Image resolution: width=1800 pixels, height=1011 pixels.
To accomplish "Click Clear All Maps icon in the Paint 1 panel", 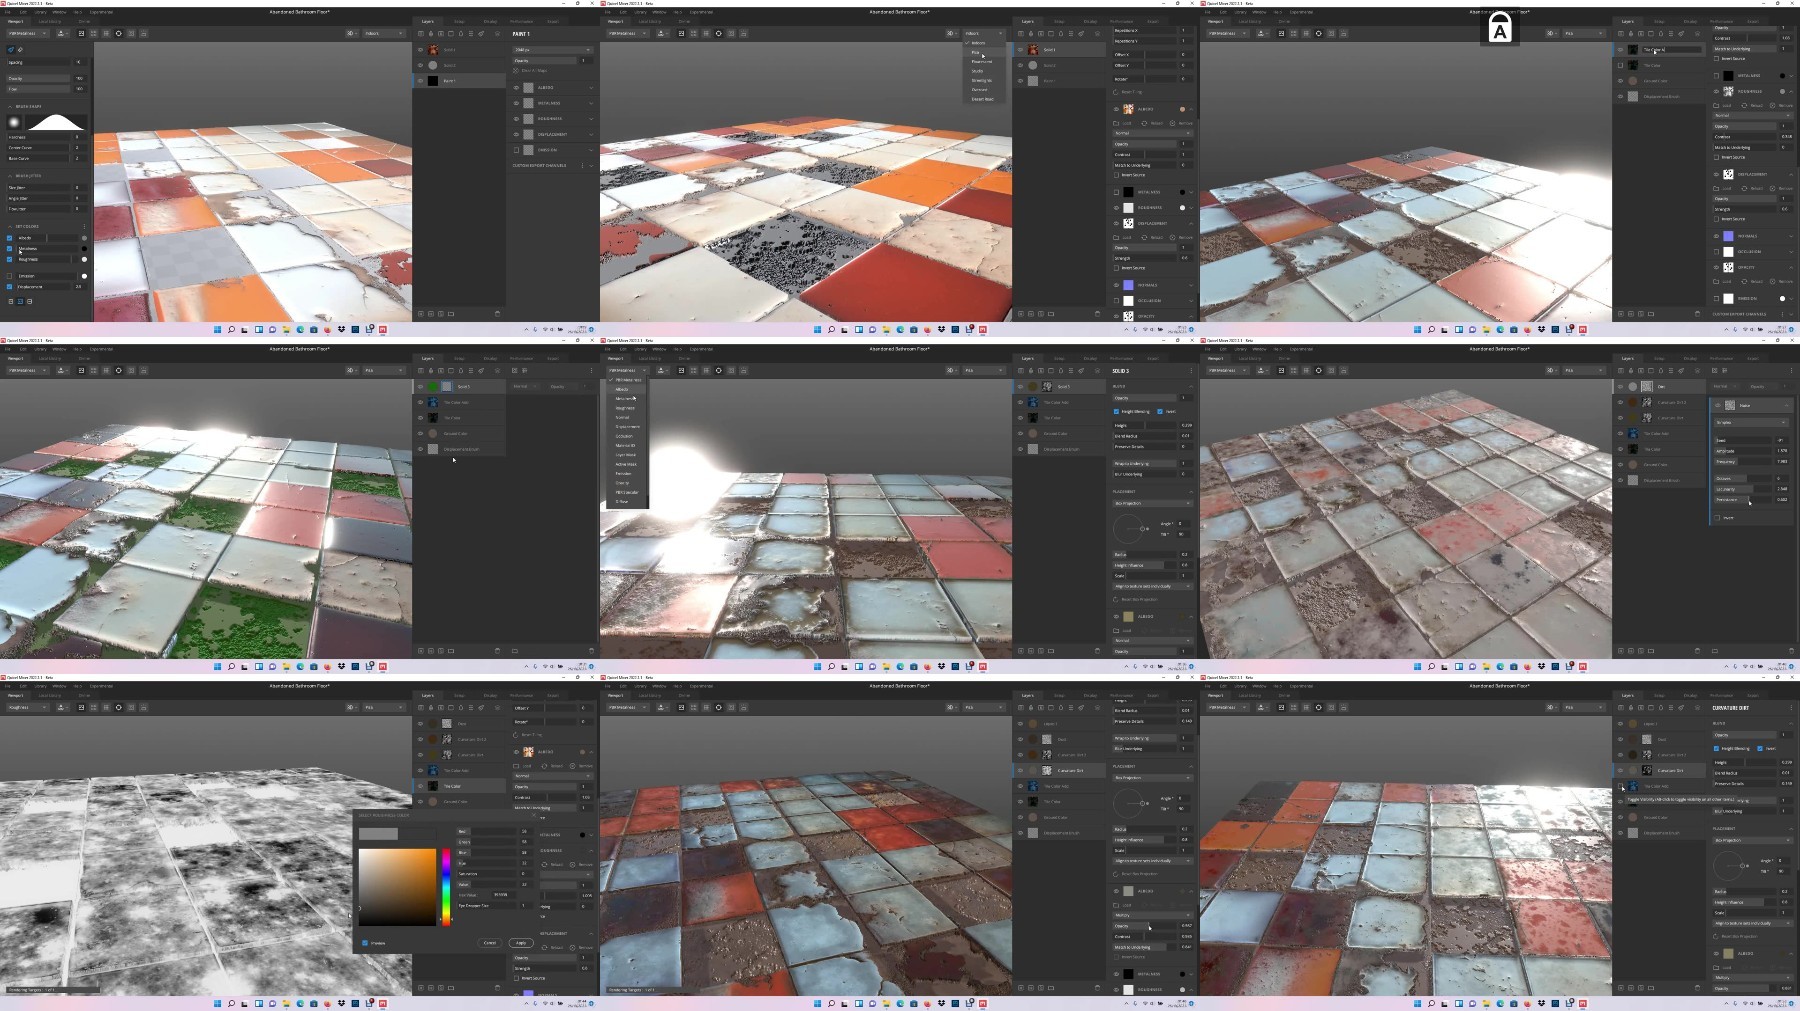I will tap(516, 70).
